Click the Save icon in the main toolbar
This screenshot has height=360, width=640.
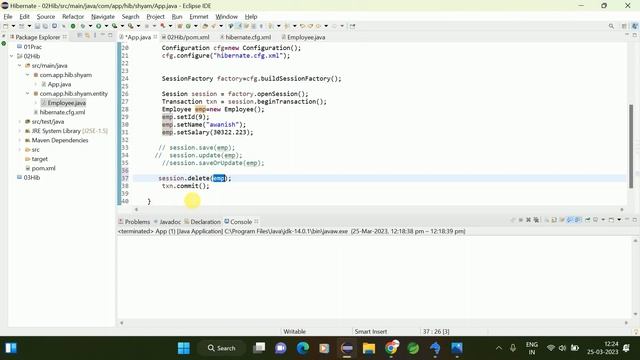point(37,26)
